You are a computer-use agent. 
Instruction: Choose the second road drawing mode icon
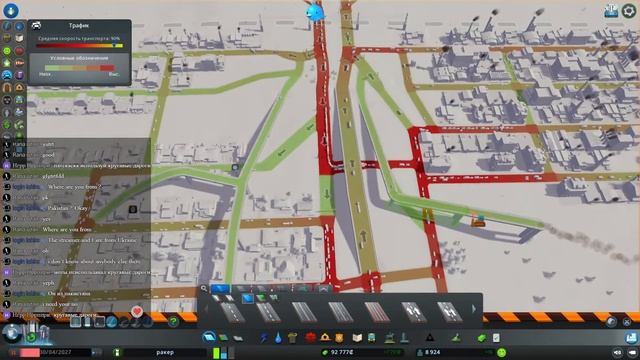230,298
